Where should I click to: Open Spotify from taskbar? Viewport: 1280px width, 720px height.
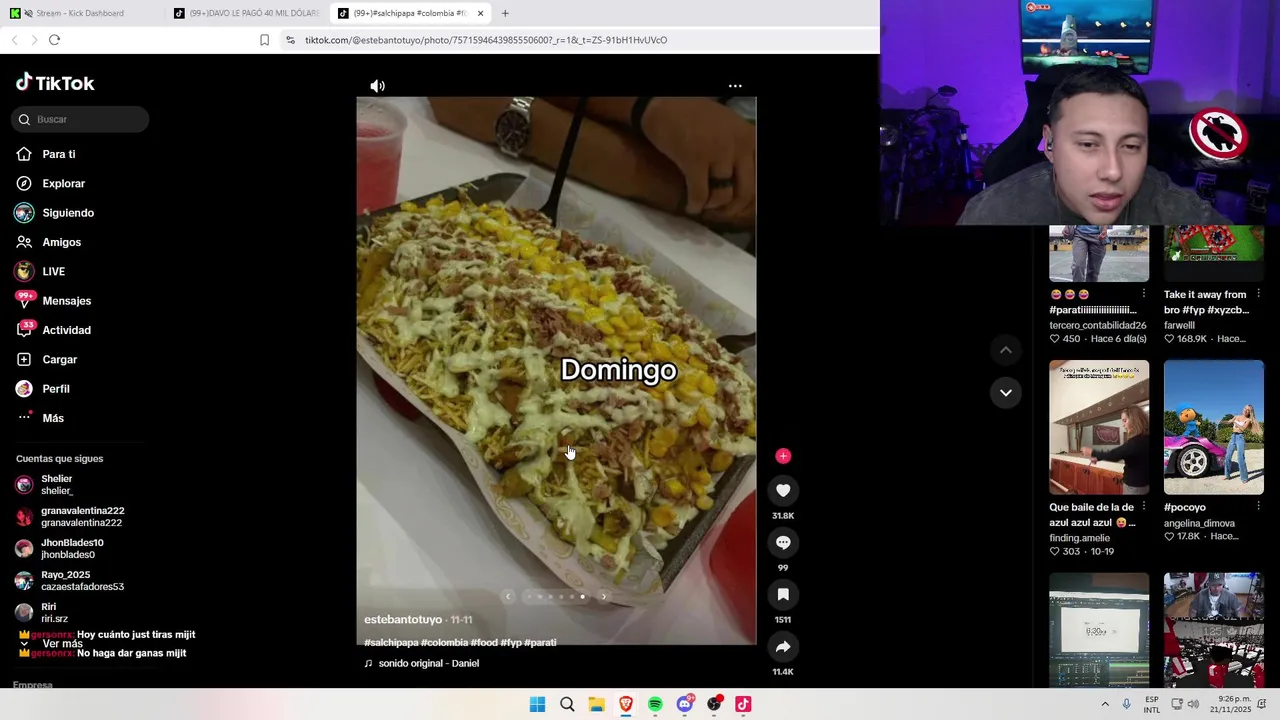tap(655, 705)
